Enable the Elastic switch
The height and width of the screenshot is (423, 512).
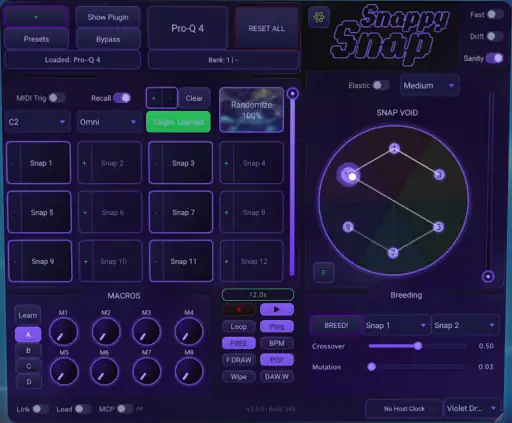point(380,85)
